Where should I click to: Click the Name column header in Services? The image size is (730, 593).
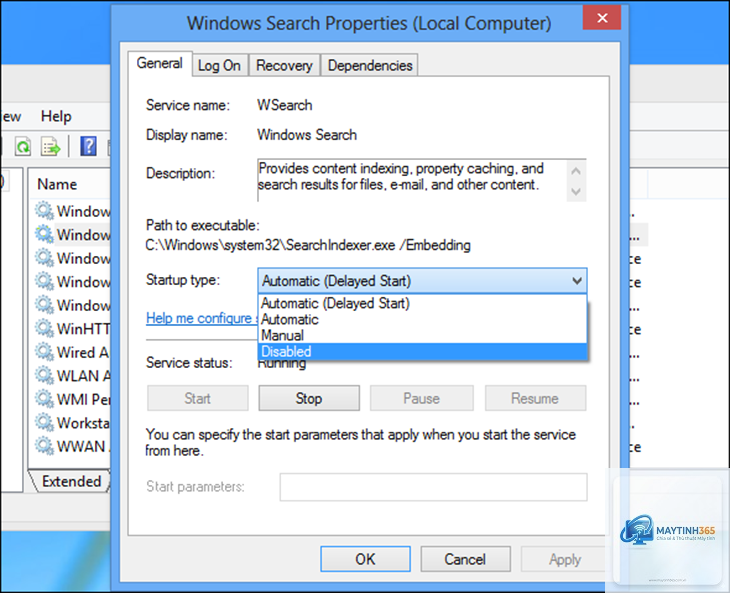pyautogui.click(x=57, y=184)
